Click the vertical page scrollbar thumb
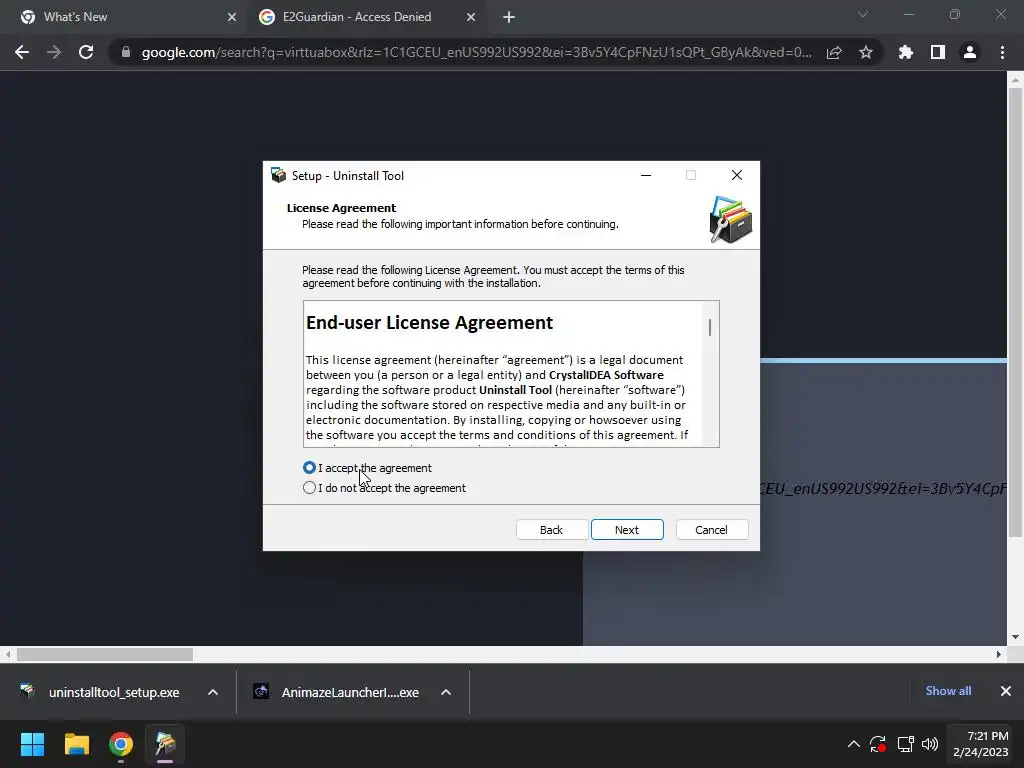This screenshot has width=1024, height=768. point(1015,312)
